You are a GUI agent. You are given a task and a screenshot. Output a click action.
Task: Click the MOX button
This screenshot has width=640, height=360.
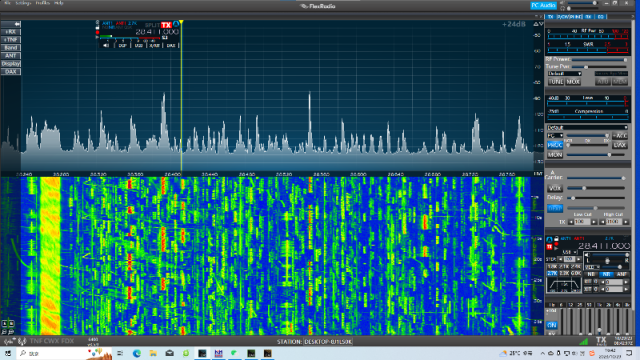pos(573,82)
